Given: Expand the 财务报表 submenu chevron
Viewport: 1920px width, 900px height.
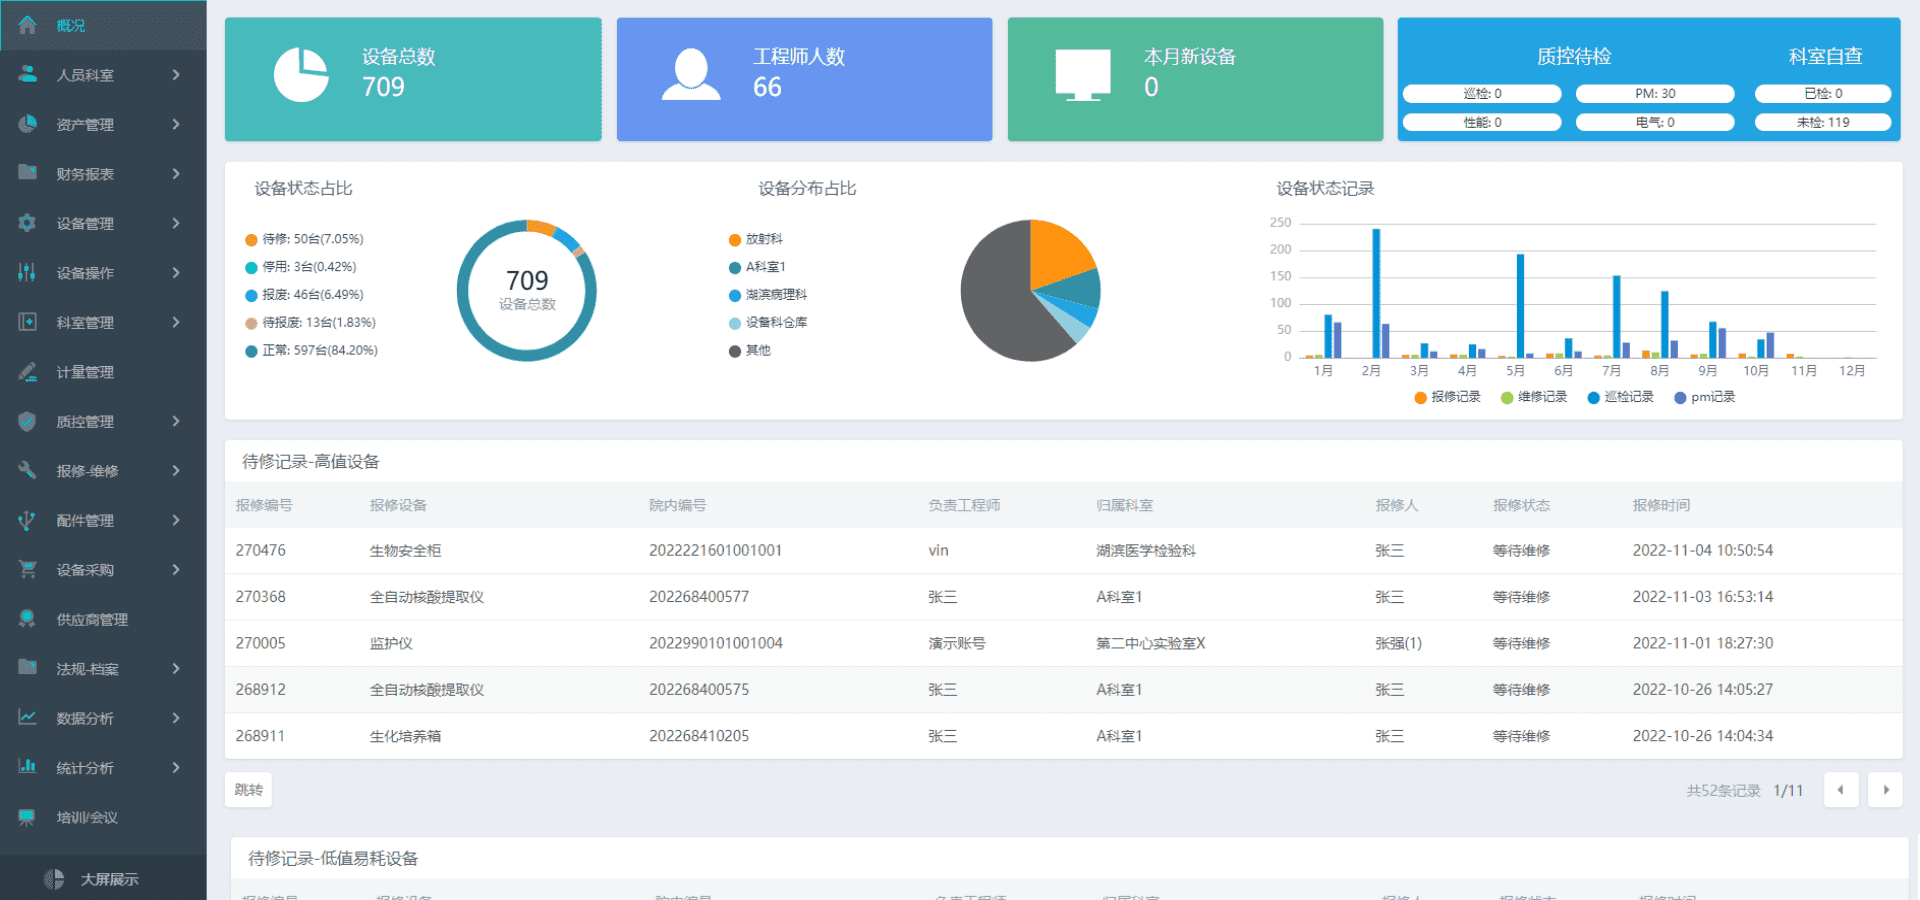Looking at the screenshot, I should click(x=176, y=174).
